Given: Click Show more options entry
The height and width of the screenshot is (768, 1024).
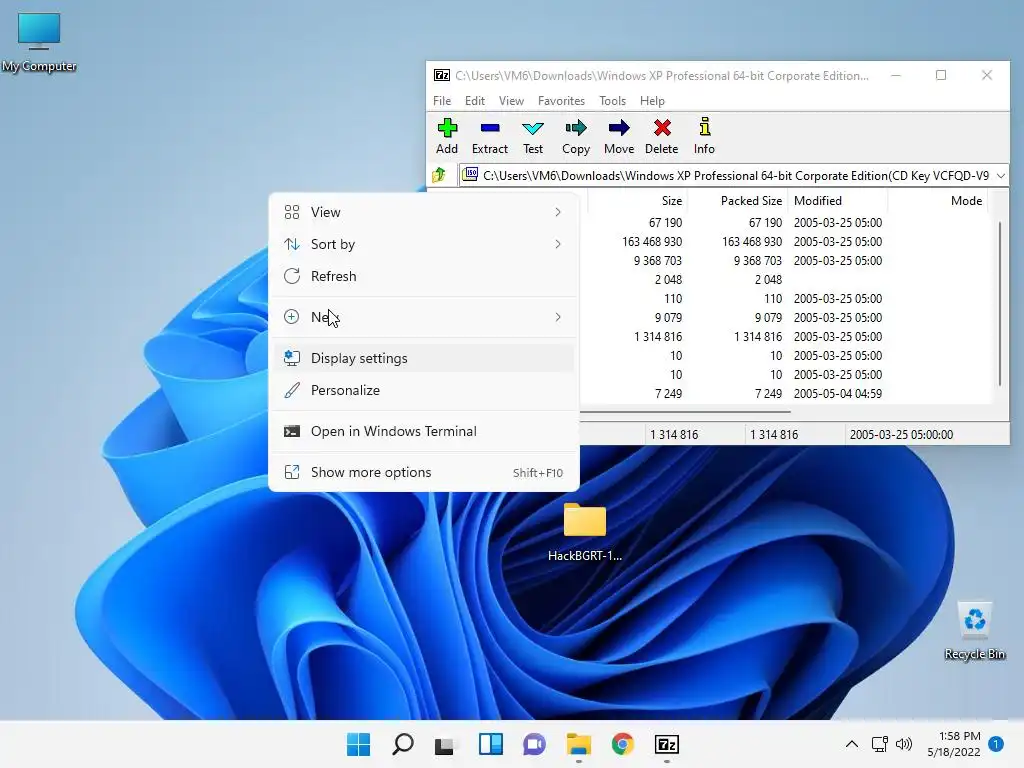Looking at the screenshot, I should pos(424,472).
